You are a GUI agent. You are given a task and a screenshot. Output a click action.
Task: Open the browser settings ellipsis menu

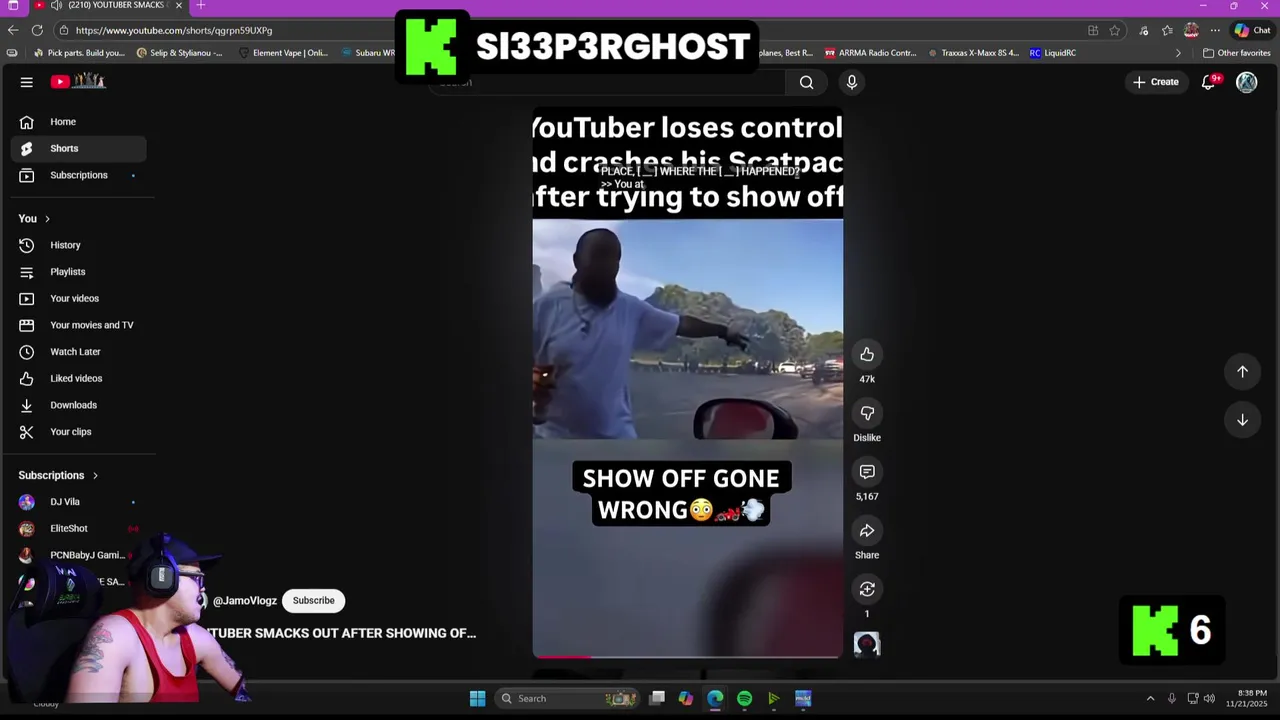pyautogui.click(x=1215, y=30)
